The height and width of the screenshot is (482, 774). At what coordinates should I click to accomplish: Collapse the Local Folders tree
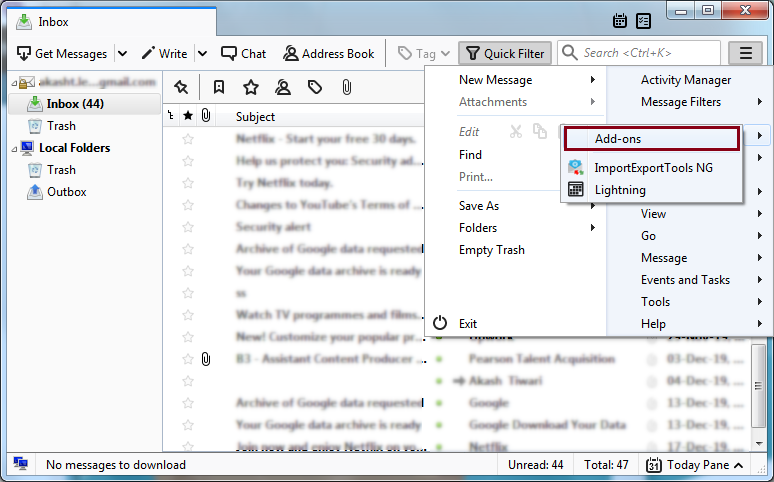14,149
